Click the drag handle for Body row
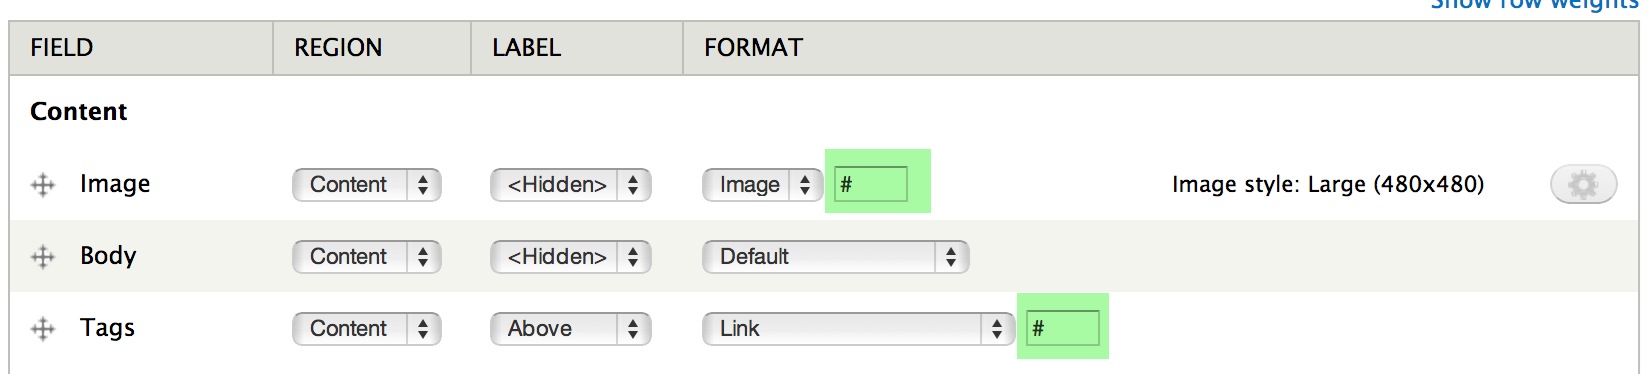This screenshot has height=374, width=1648. click(x=42, y=257)
